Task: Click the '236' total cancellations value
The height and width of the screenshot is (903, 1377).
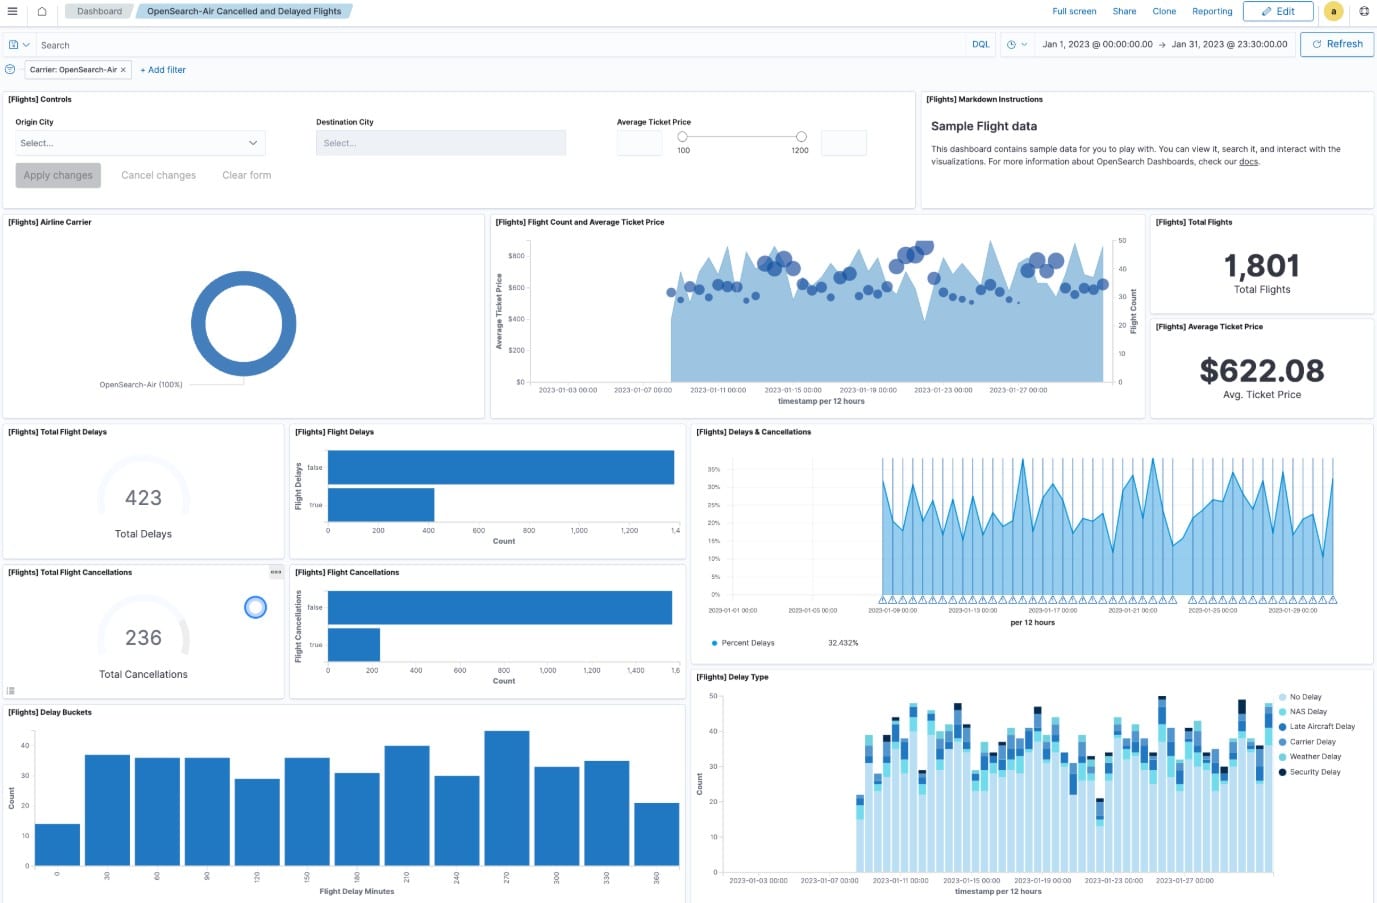Action: click(x=143, y=638)
